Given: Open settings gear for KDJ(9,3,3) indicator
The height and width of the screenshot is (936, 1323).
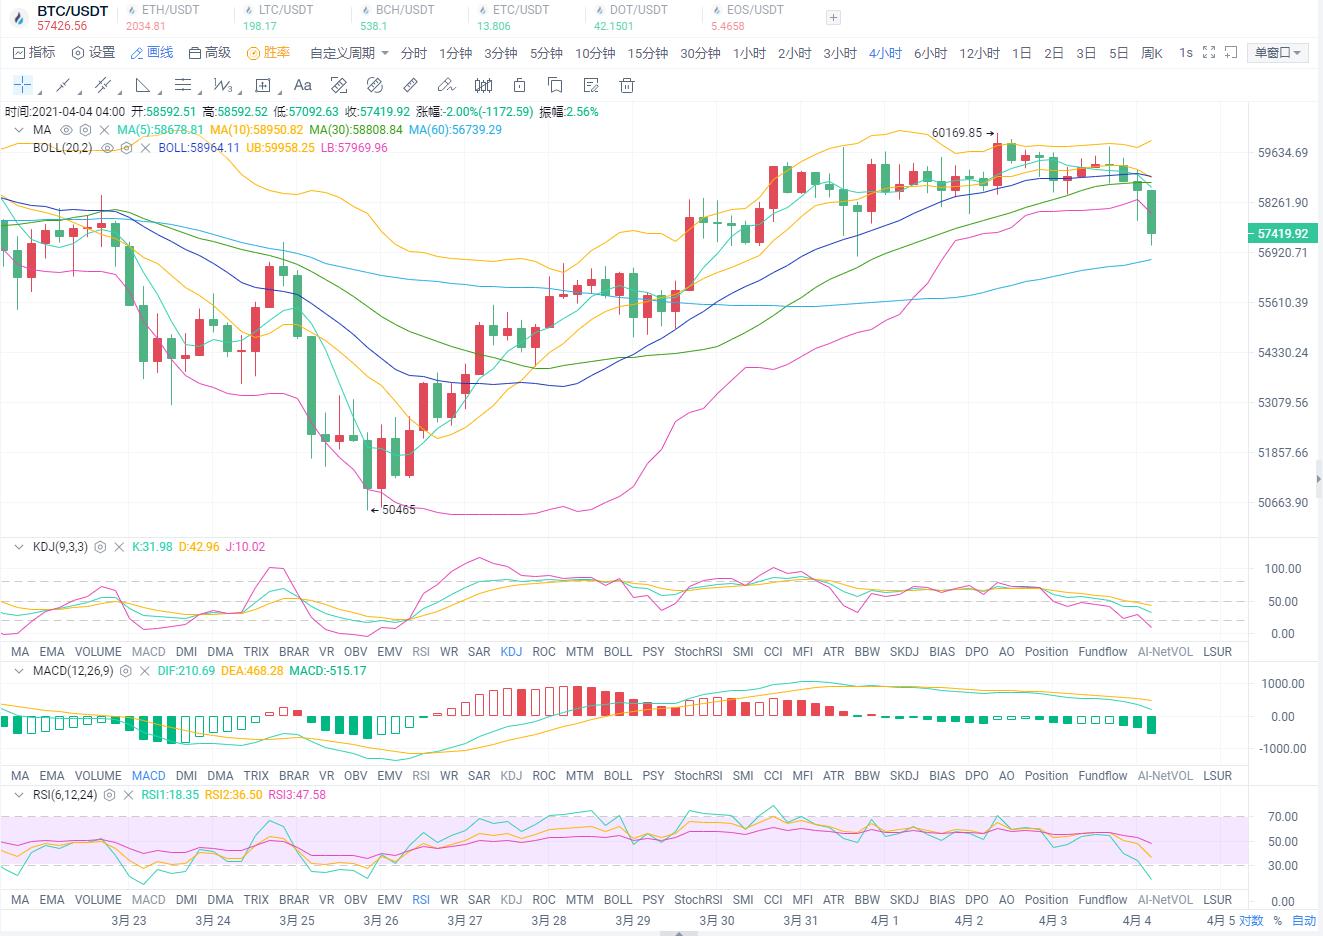Looking at the screenshot, I should (100, 547).
